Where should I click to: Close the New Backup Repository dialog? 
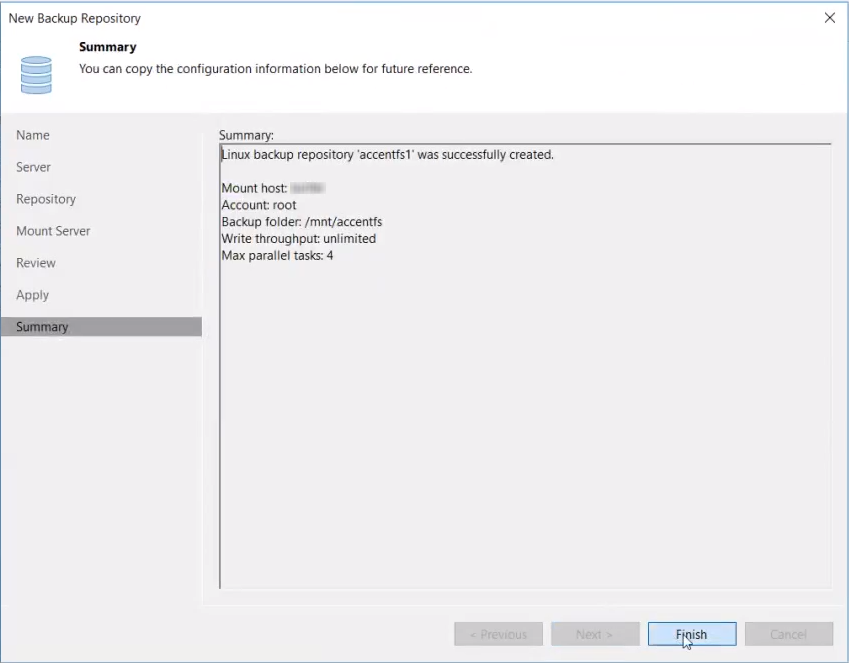(x=829, y=18)
